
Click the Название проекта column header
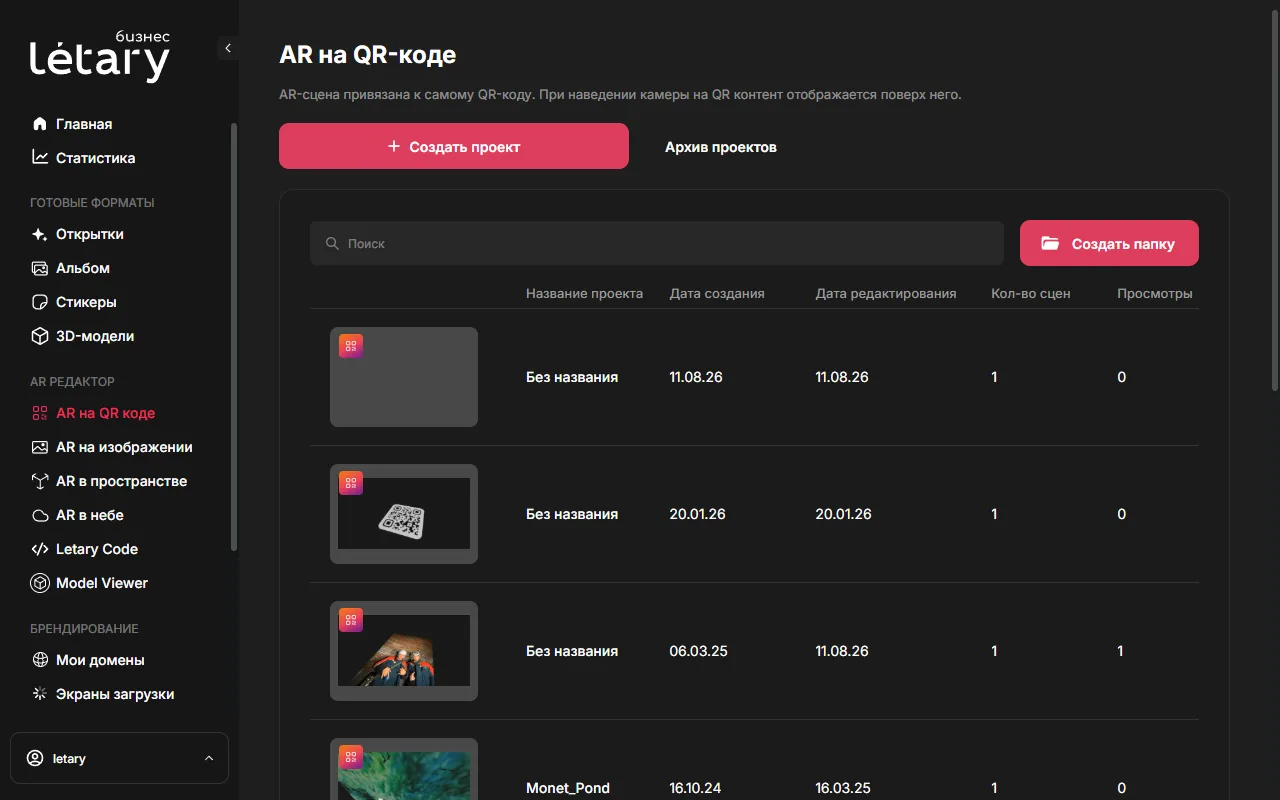coord(584,294)
